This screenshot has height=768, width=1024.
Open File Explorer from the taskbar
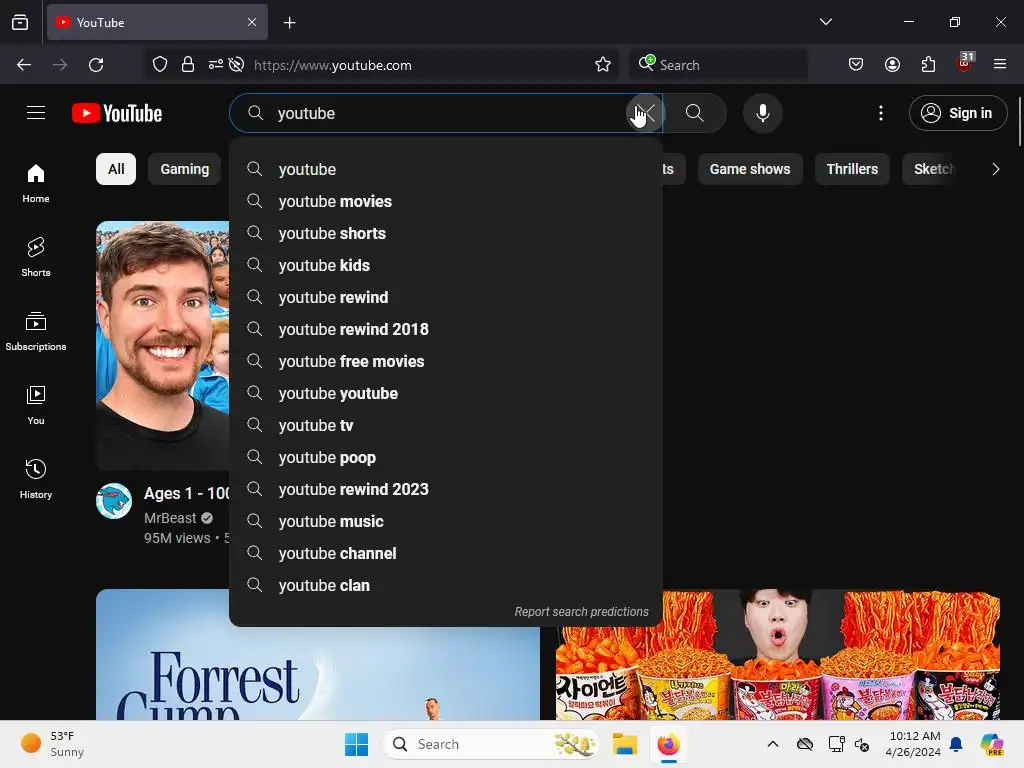pos(624,744)
